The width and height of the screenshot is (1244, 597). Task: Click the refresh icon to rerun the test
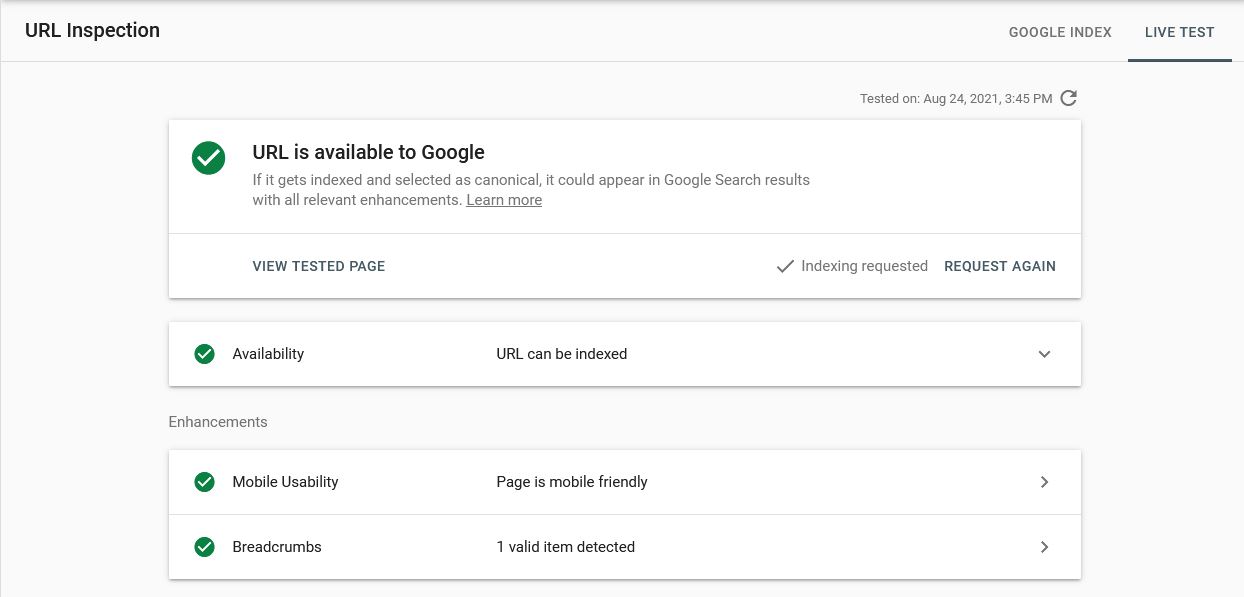[1068, 98]
